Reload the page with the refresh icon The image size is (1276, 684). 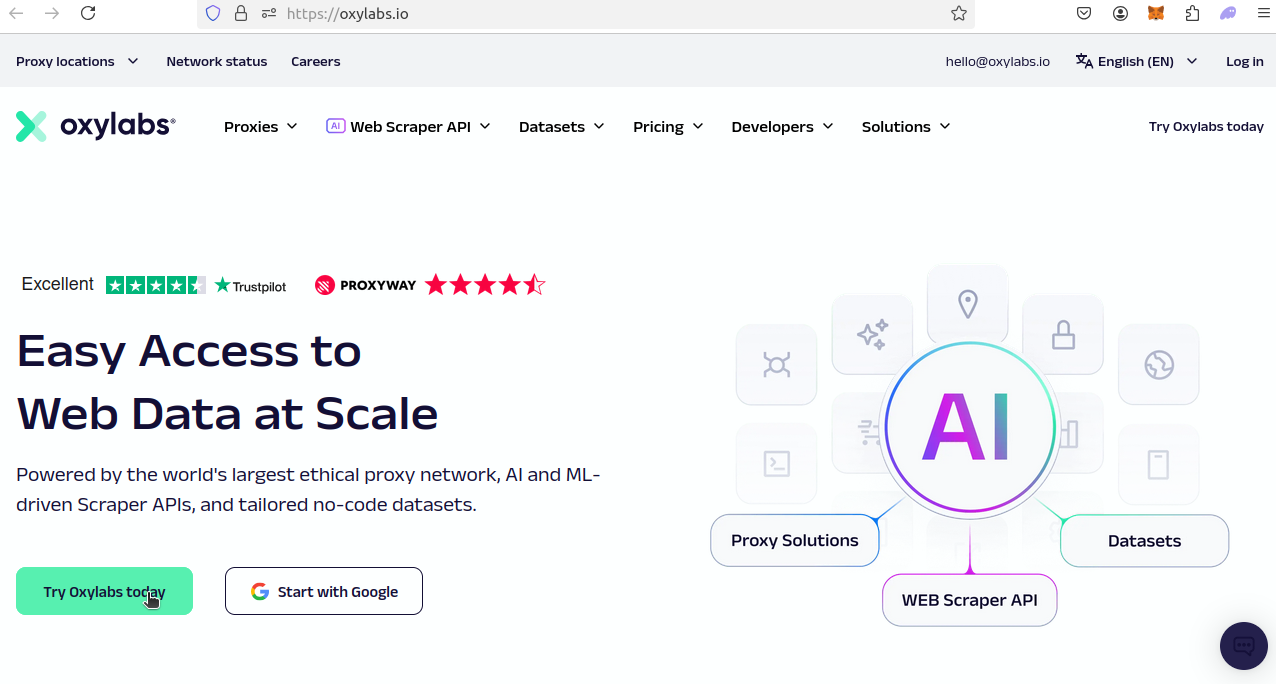88,13
